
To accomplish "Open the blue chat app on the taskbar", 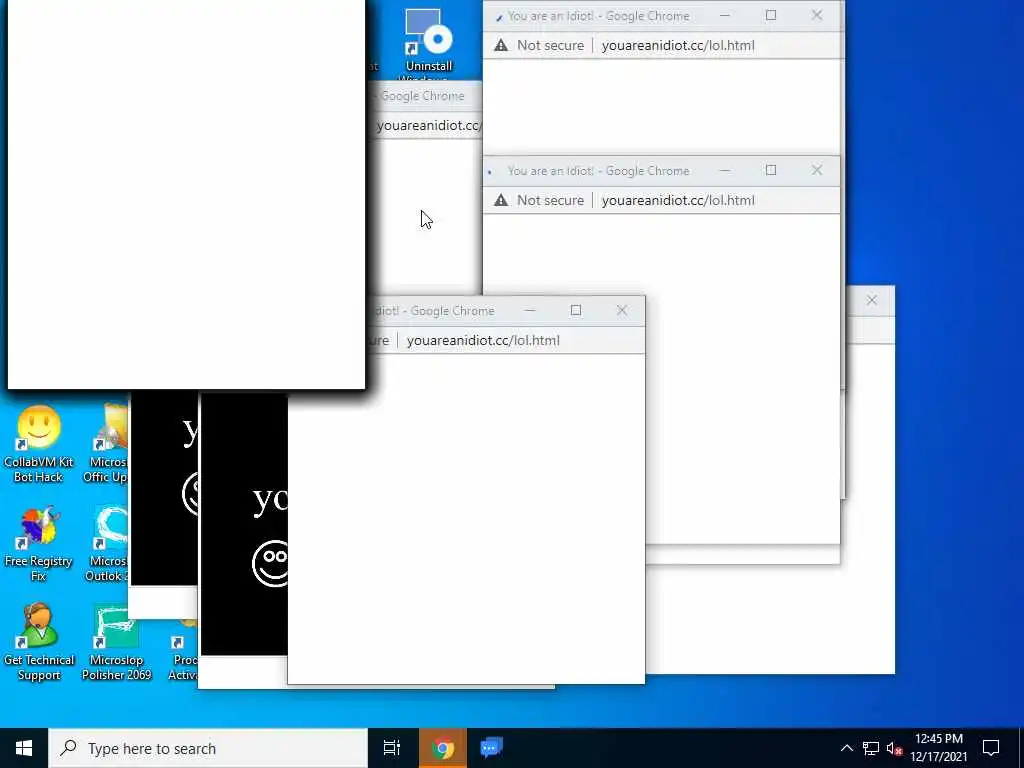I will coord(491,748).
